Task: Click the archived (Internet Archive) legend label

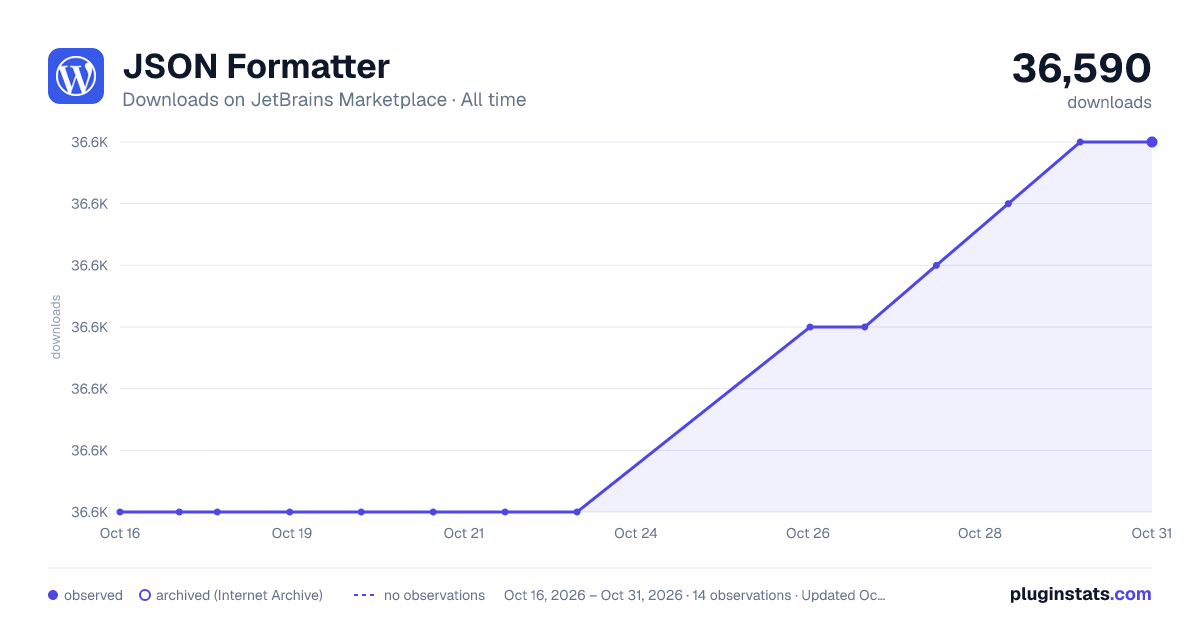Action: point(239,595)
